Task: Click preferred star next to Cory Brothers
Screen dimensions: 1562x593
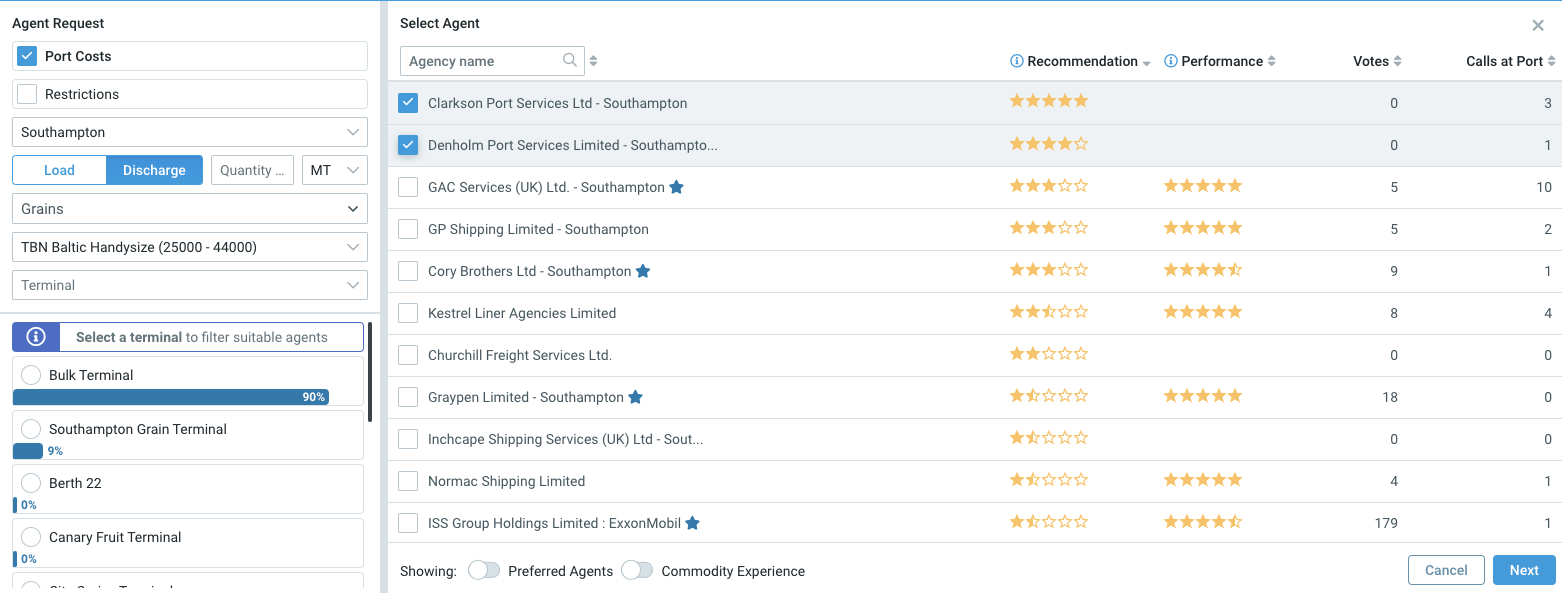Action: tap(643, 271)
